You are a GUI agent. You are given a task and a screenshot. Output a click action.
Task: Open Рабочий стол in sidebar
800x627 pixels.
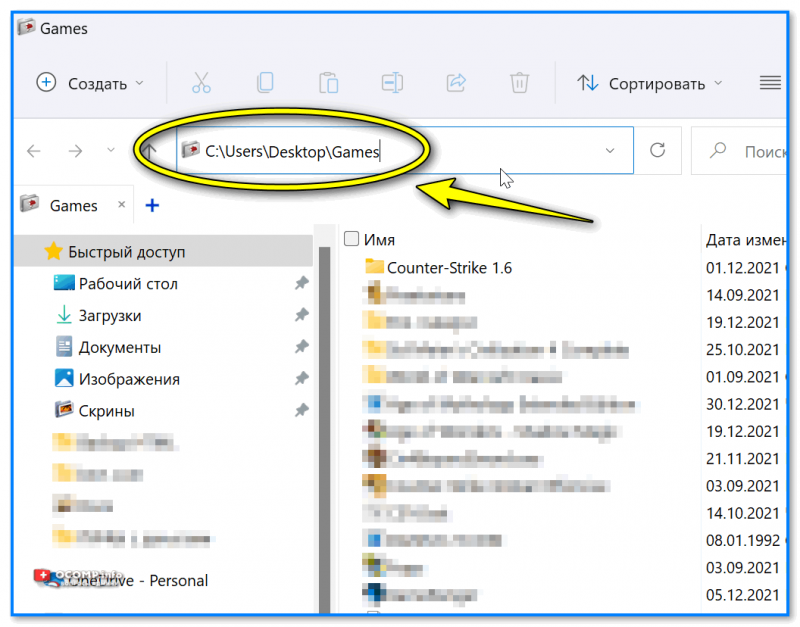click(128, 284)
